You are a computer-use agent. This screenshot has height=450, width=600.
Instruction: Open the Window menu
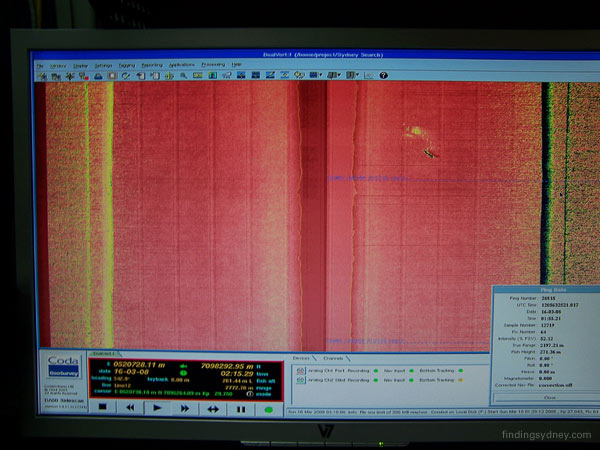(x=58, y=66)
